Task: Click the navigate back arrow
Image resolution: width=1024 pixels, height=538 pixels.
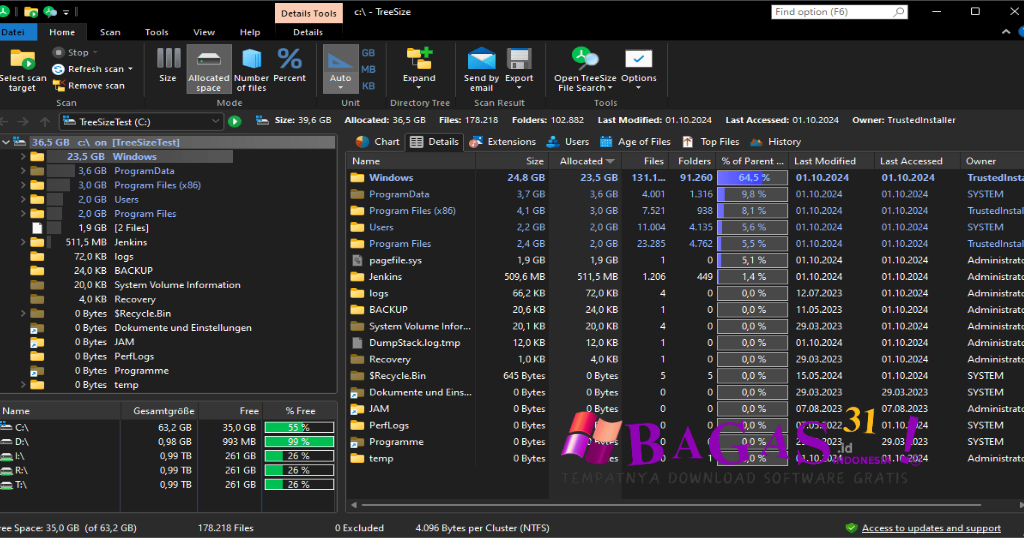Action: (x=5, y=121)
